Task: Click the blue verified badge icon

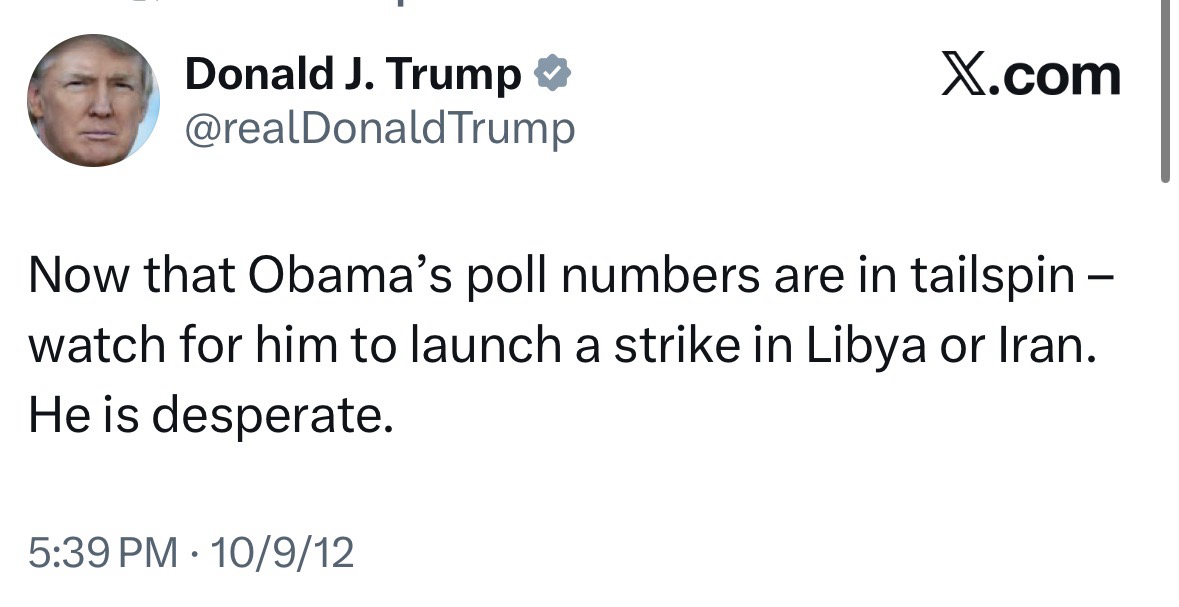Action: click(x=553, y=75)
